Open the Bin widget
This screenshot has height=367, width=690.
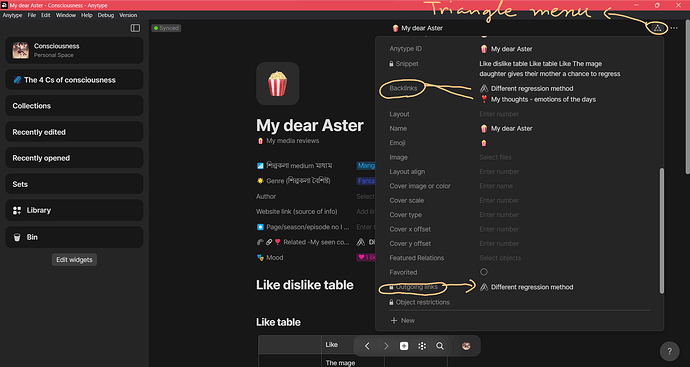74,237
